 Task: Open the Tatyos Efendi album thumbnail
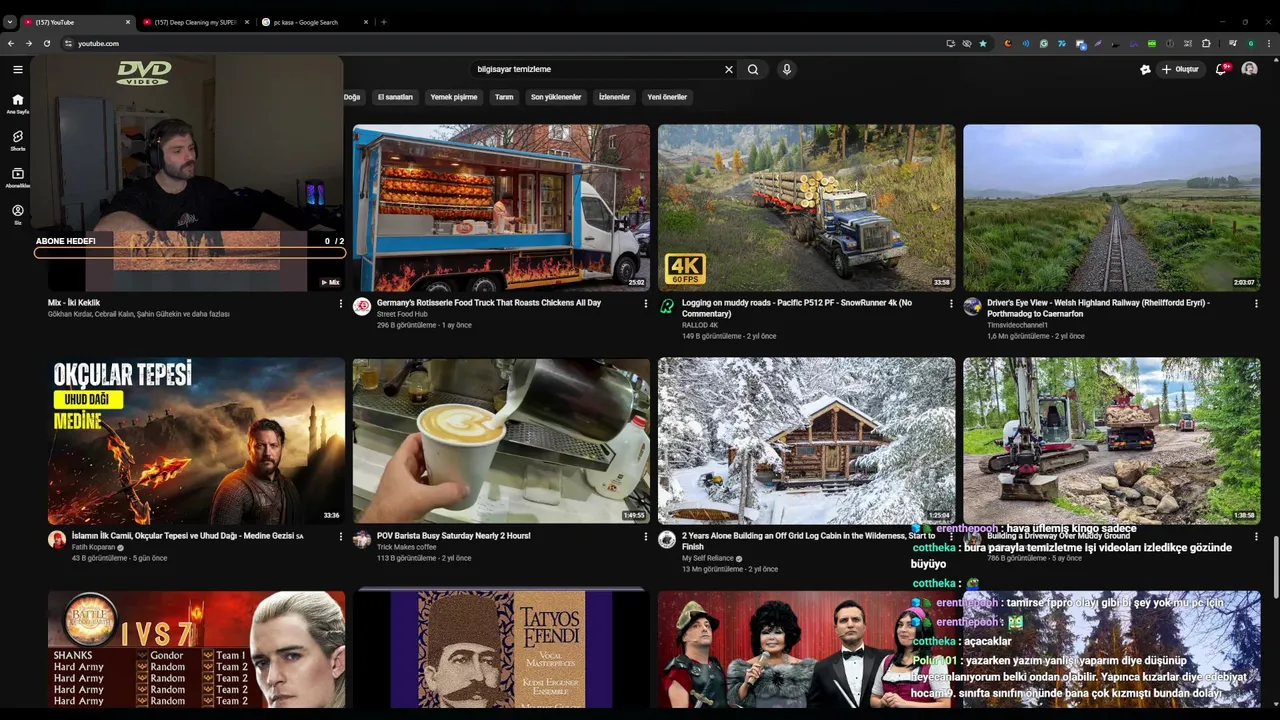501,649
